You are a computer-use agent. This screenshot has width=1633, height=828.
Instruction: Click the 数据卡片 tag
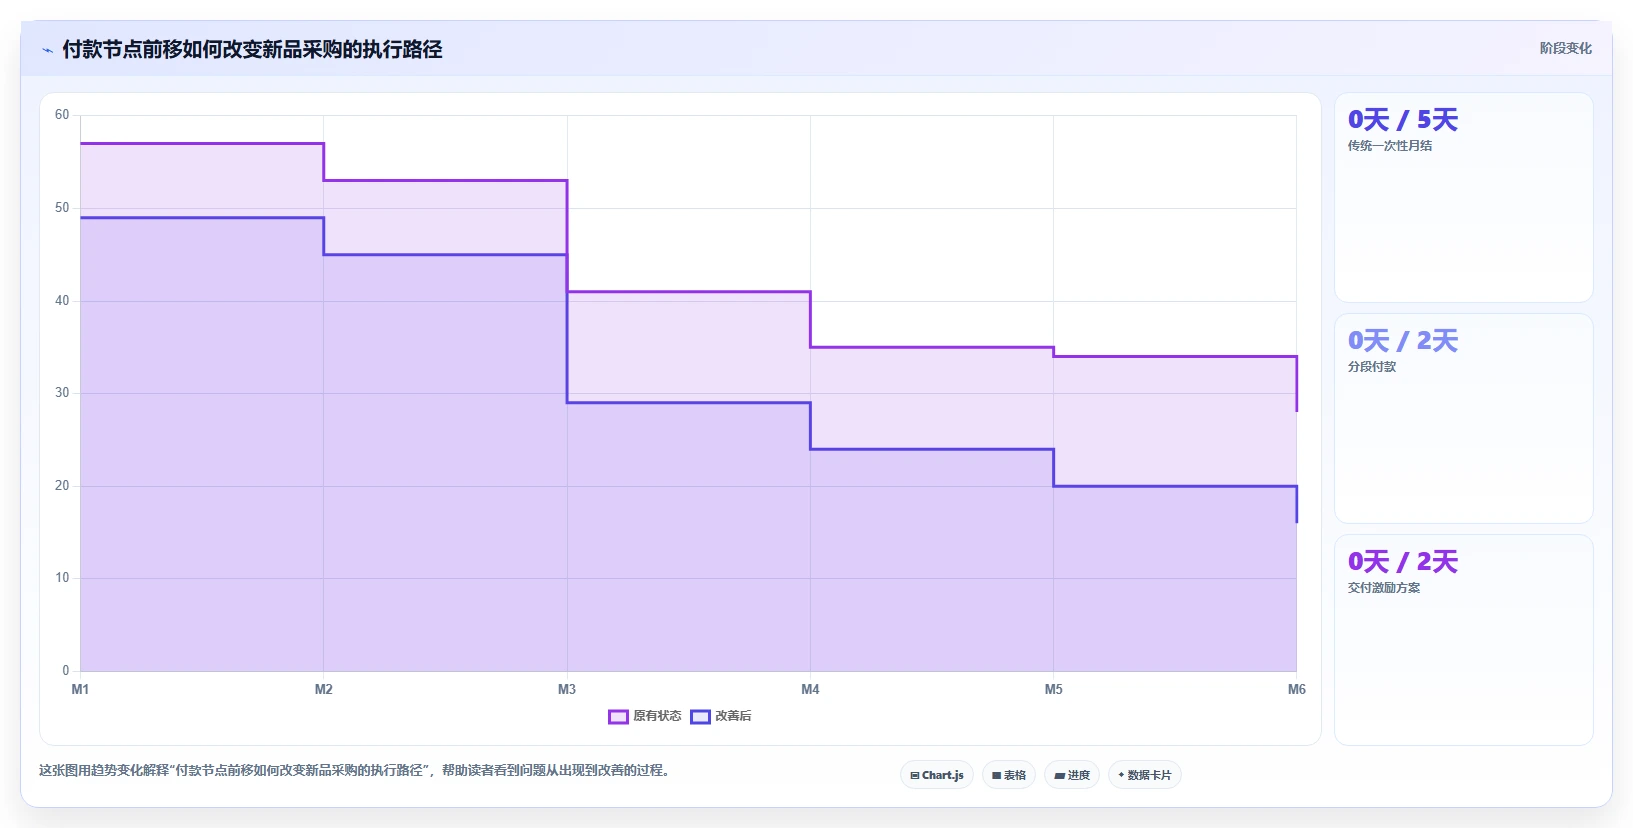point(1145,775)
